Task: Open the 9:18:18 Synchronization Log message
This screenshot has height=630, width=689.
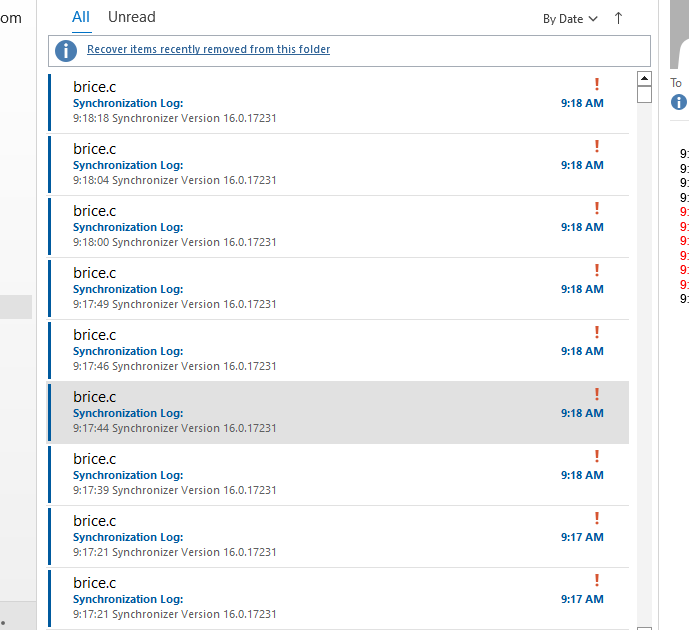Action: tap(300, 103)
